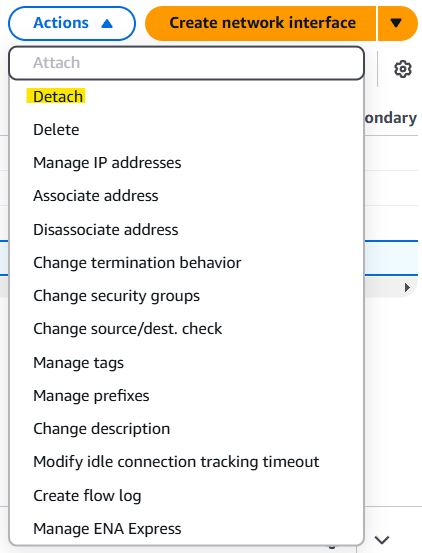Open Manage ENA Express
422x553 pixels.
coord(186,529)
